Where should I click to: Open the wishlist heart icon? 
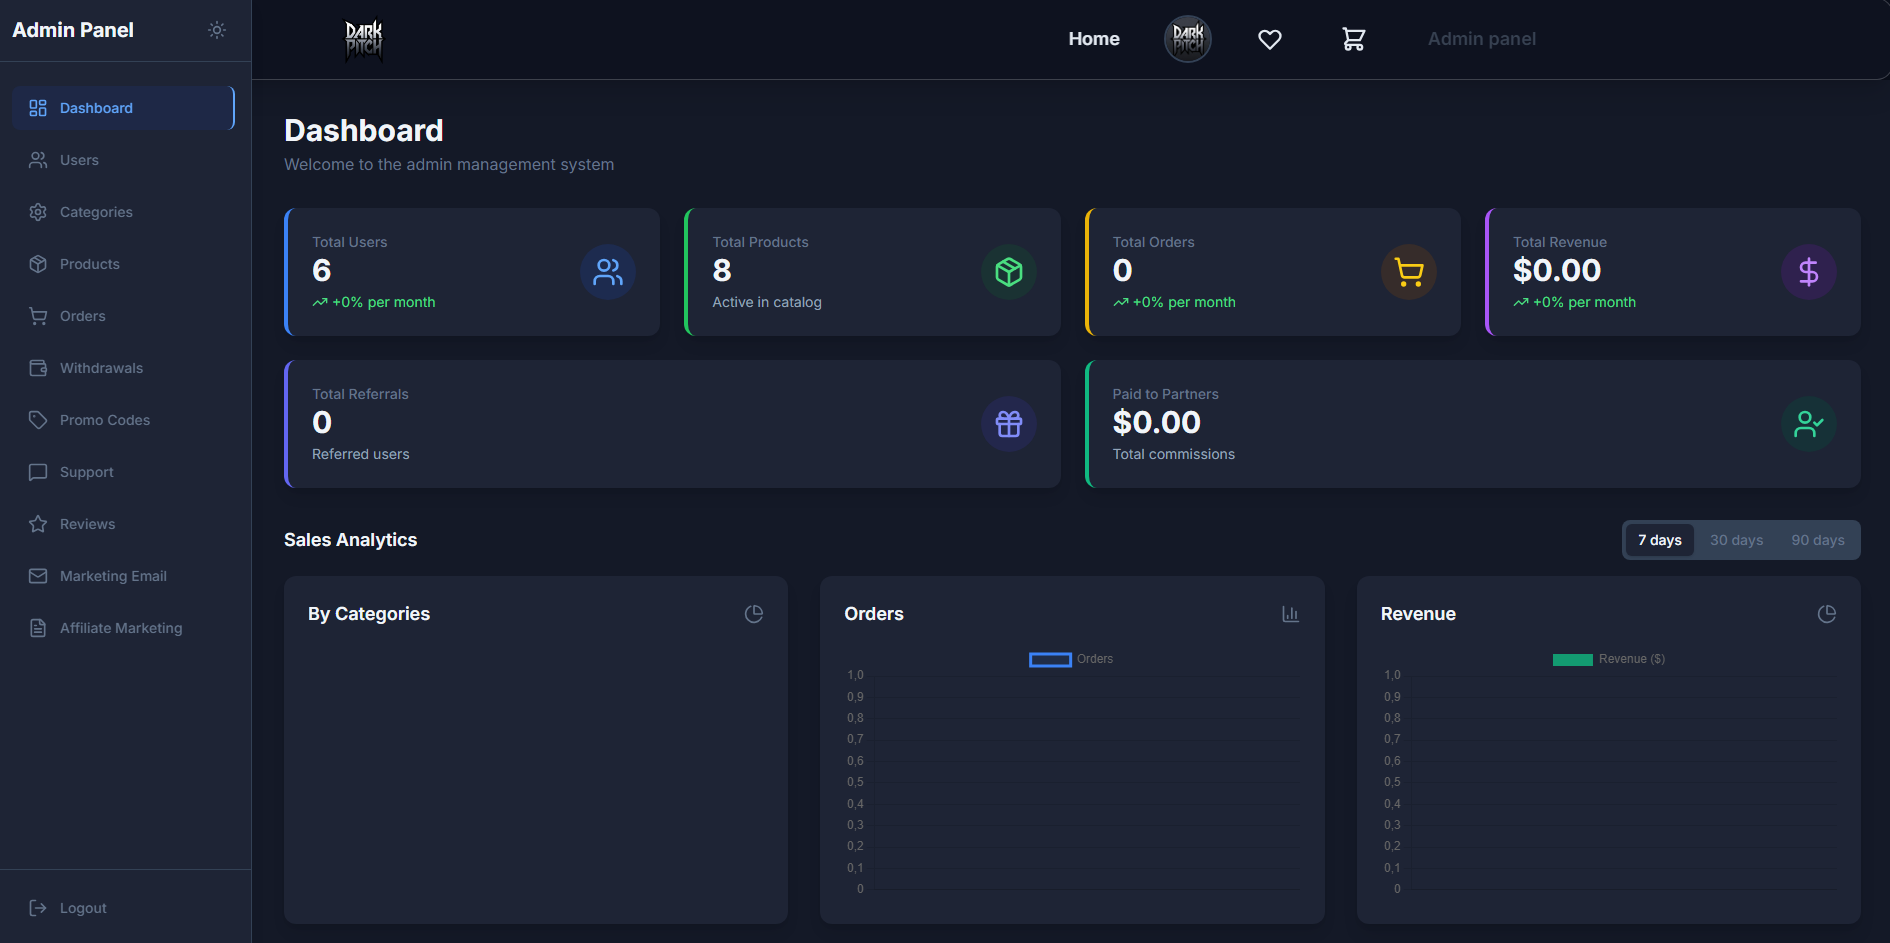click(1270, 39)
